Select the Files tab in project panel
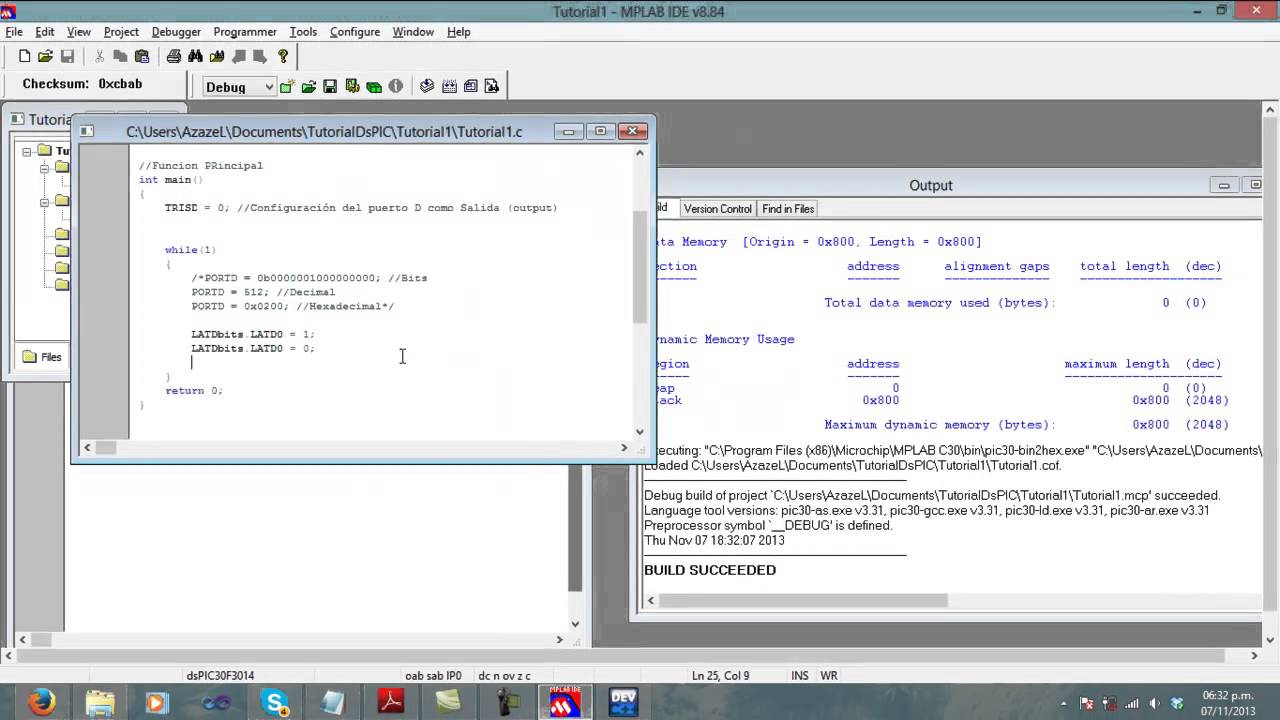 point(42,357)
